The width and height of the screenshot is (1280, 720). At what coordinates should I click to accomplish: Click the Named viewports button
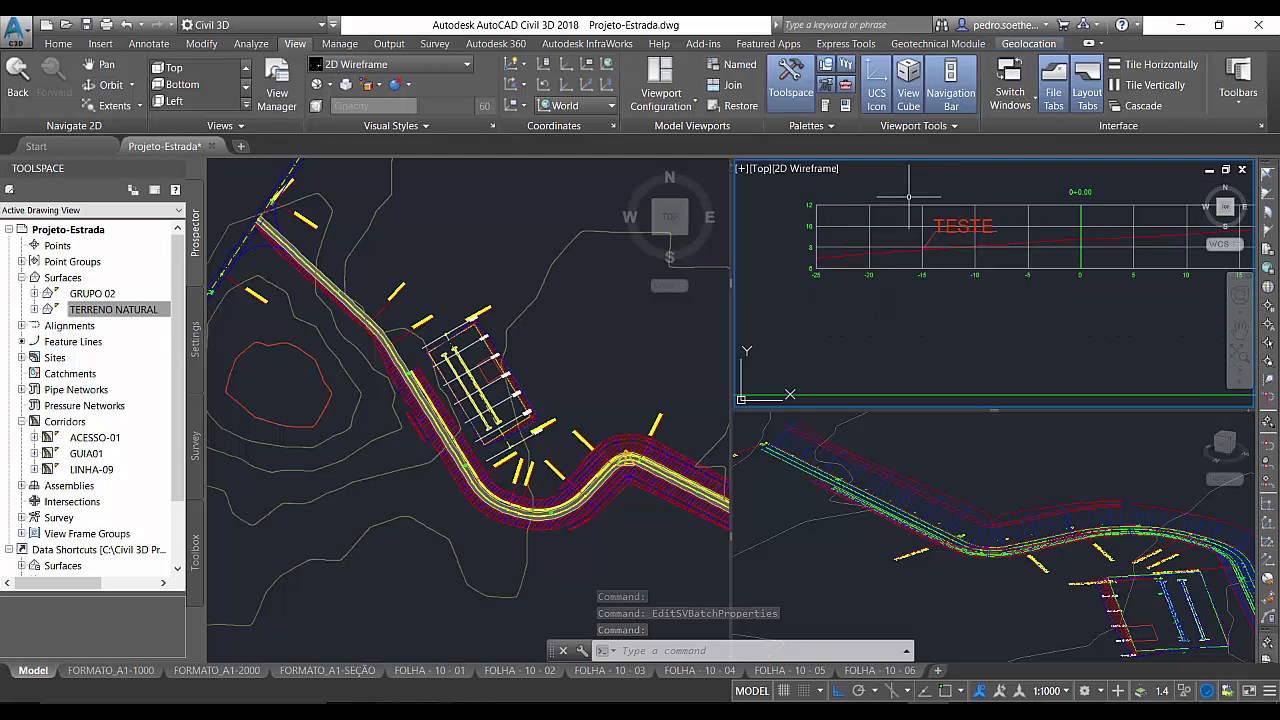click(x=731, y=64)
